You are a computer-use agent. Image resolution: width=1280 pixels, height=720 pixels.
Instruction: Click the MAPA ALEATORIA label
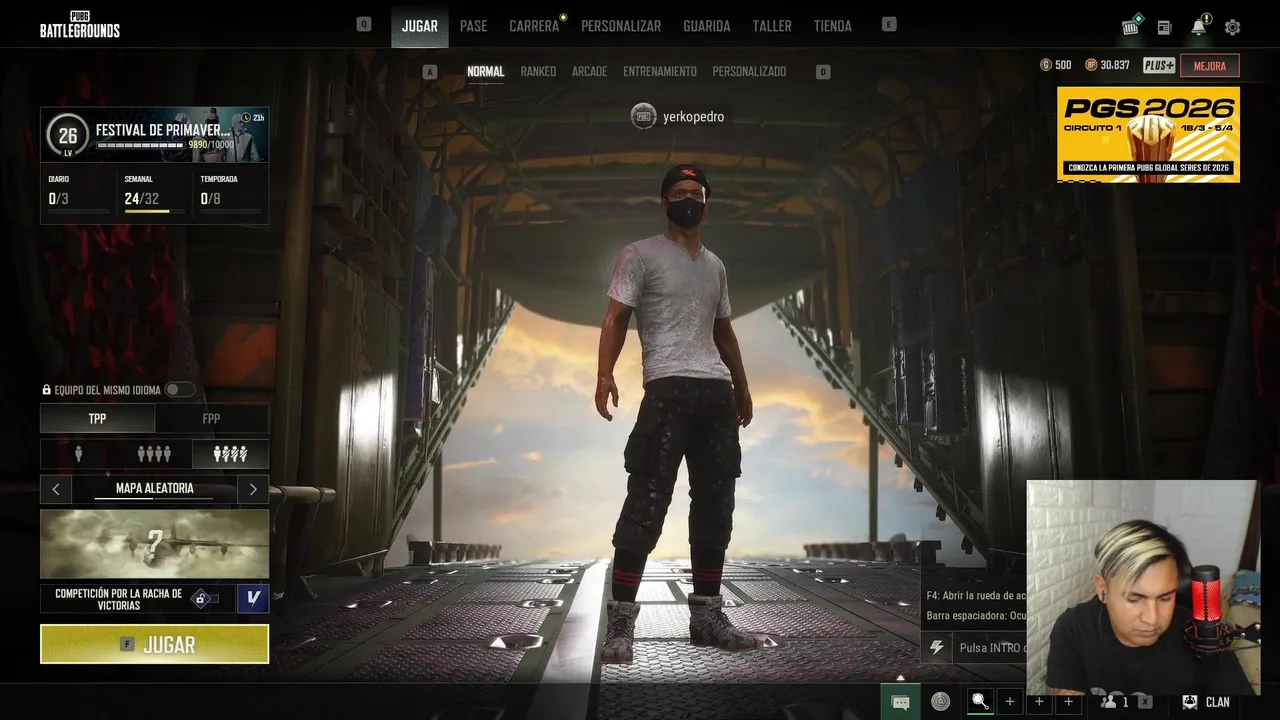click(x=154, y=489)
